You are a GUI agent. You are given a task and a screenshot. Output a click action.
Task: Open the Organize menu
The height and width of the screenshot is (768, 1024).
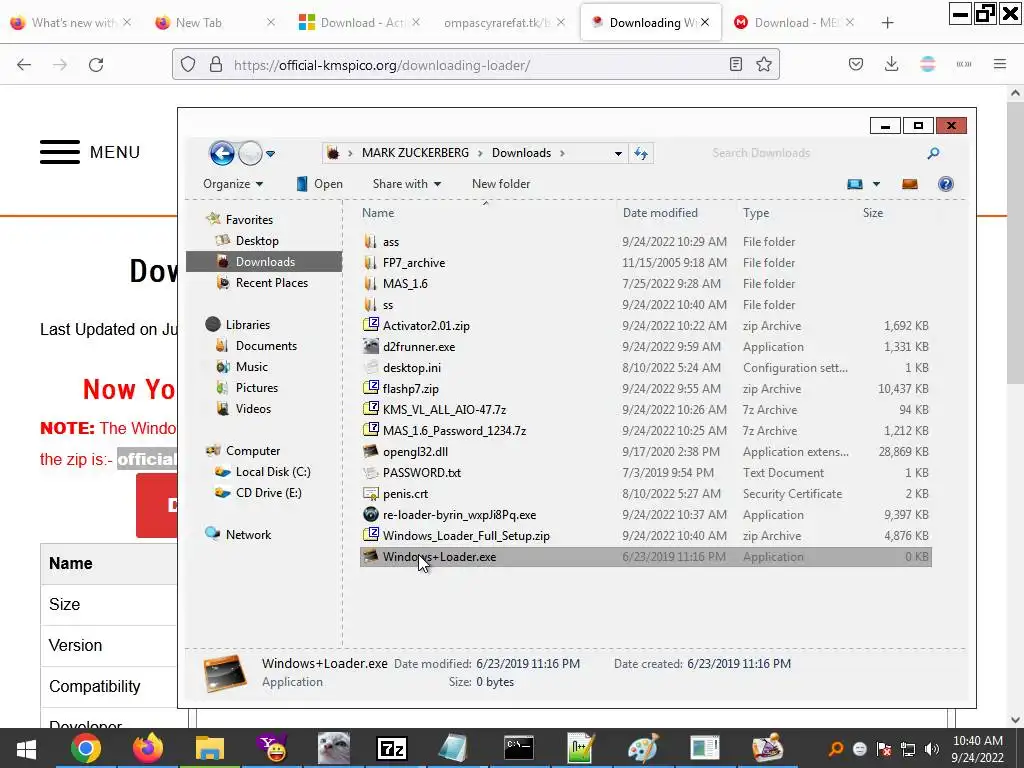233,184
